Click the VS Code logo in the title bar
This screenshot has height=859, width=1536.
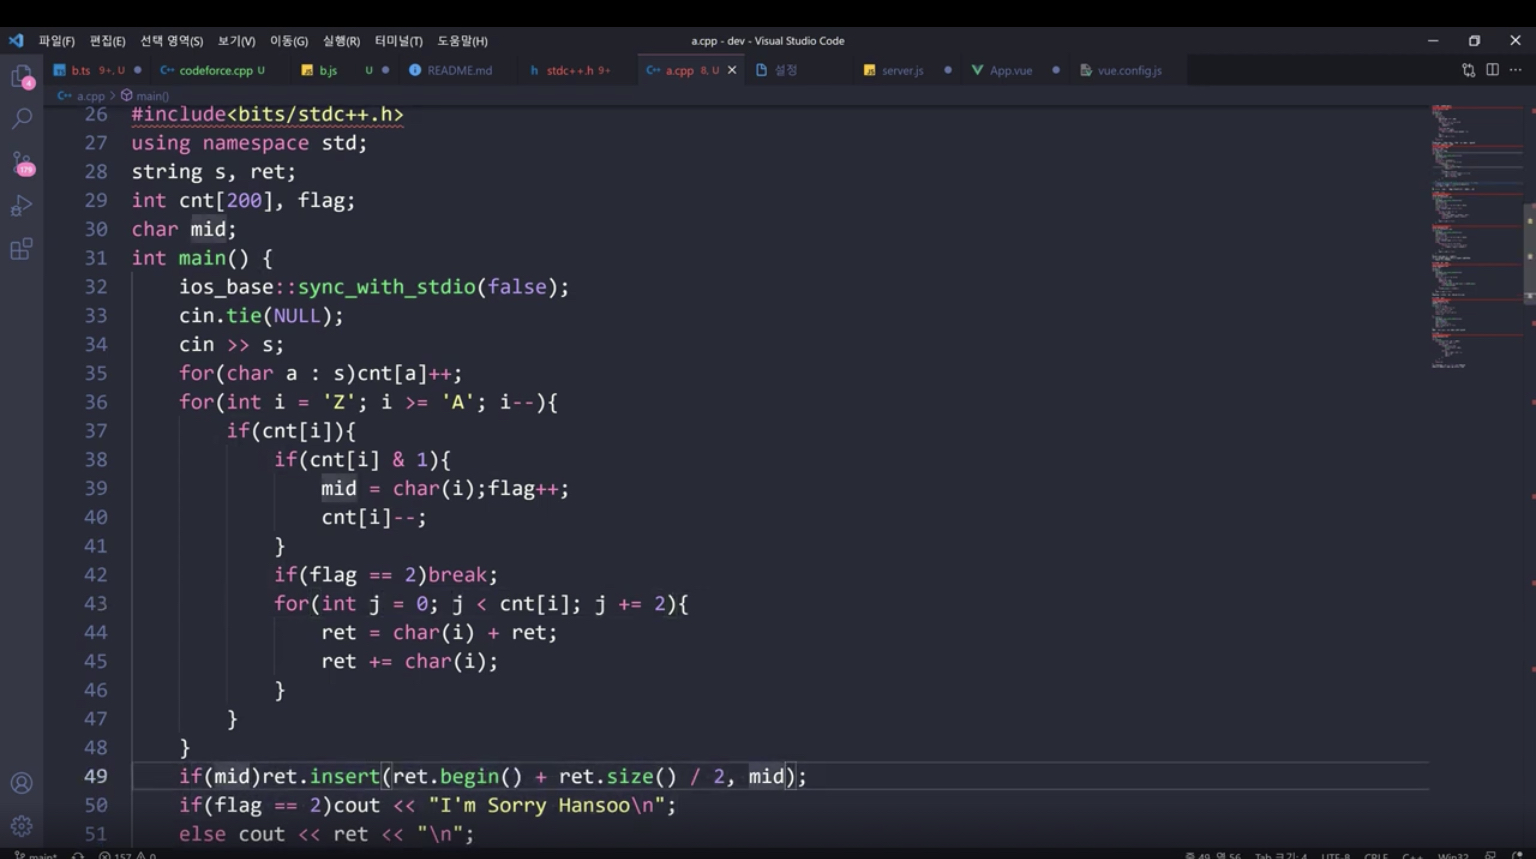16,41
